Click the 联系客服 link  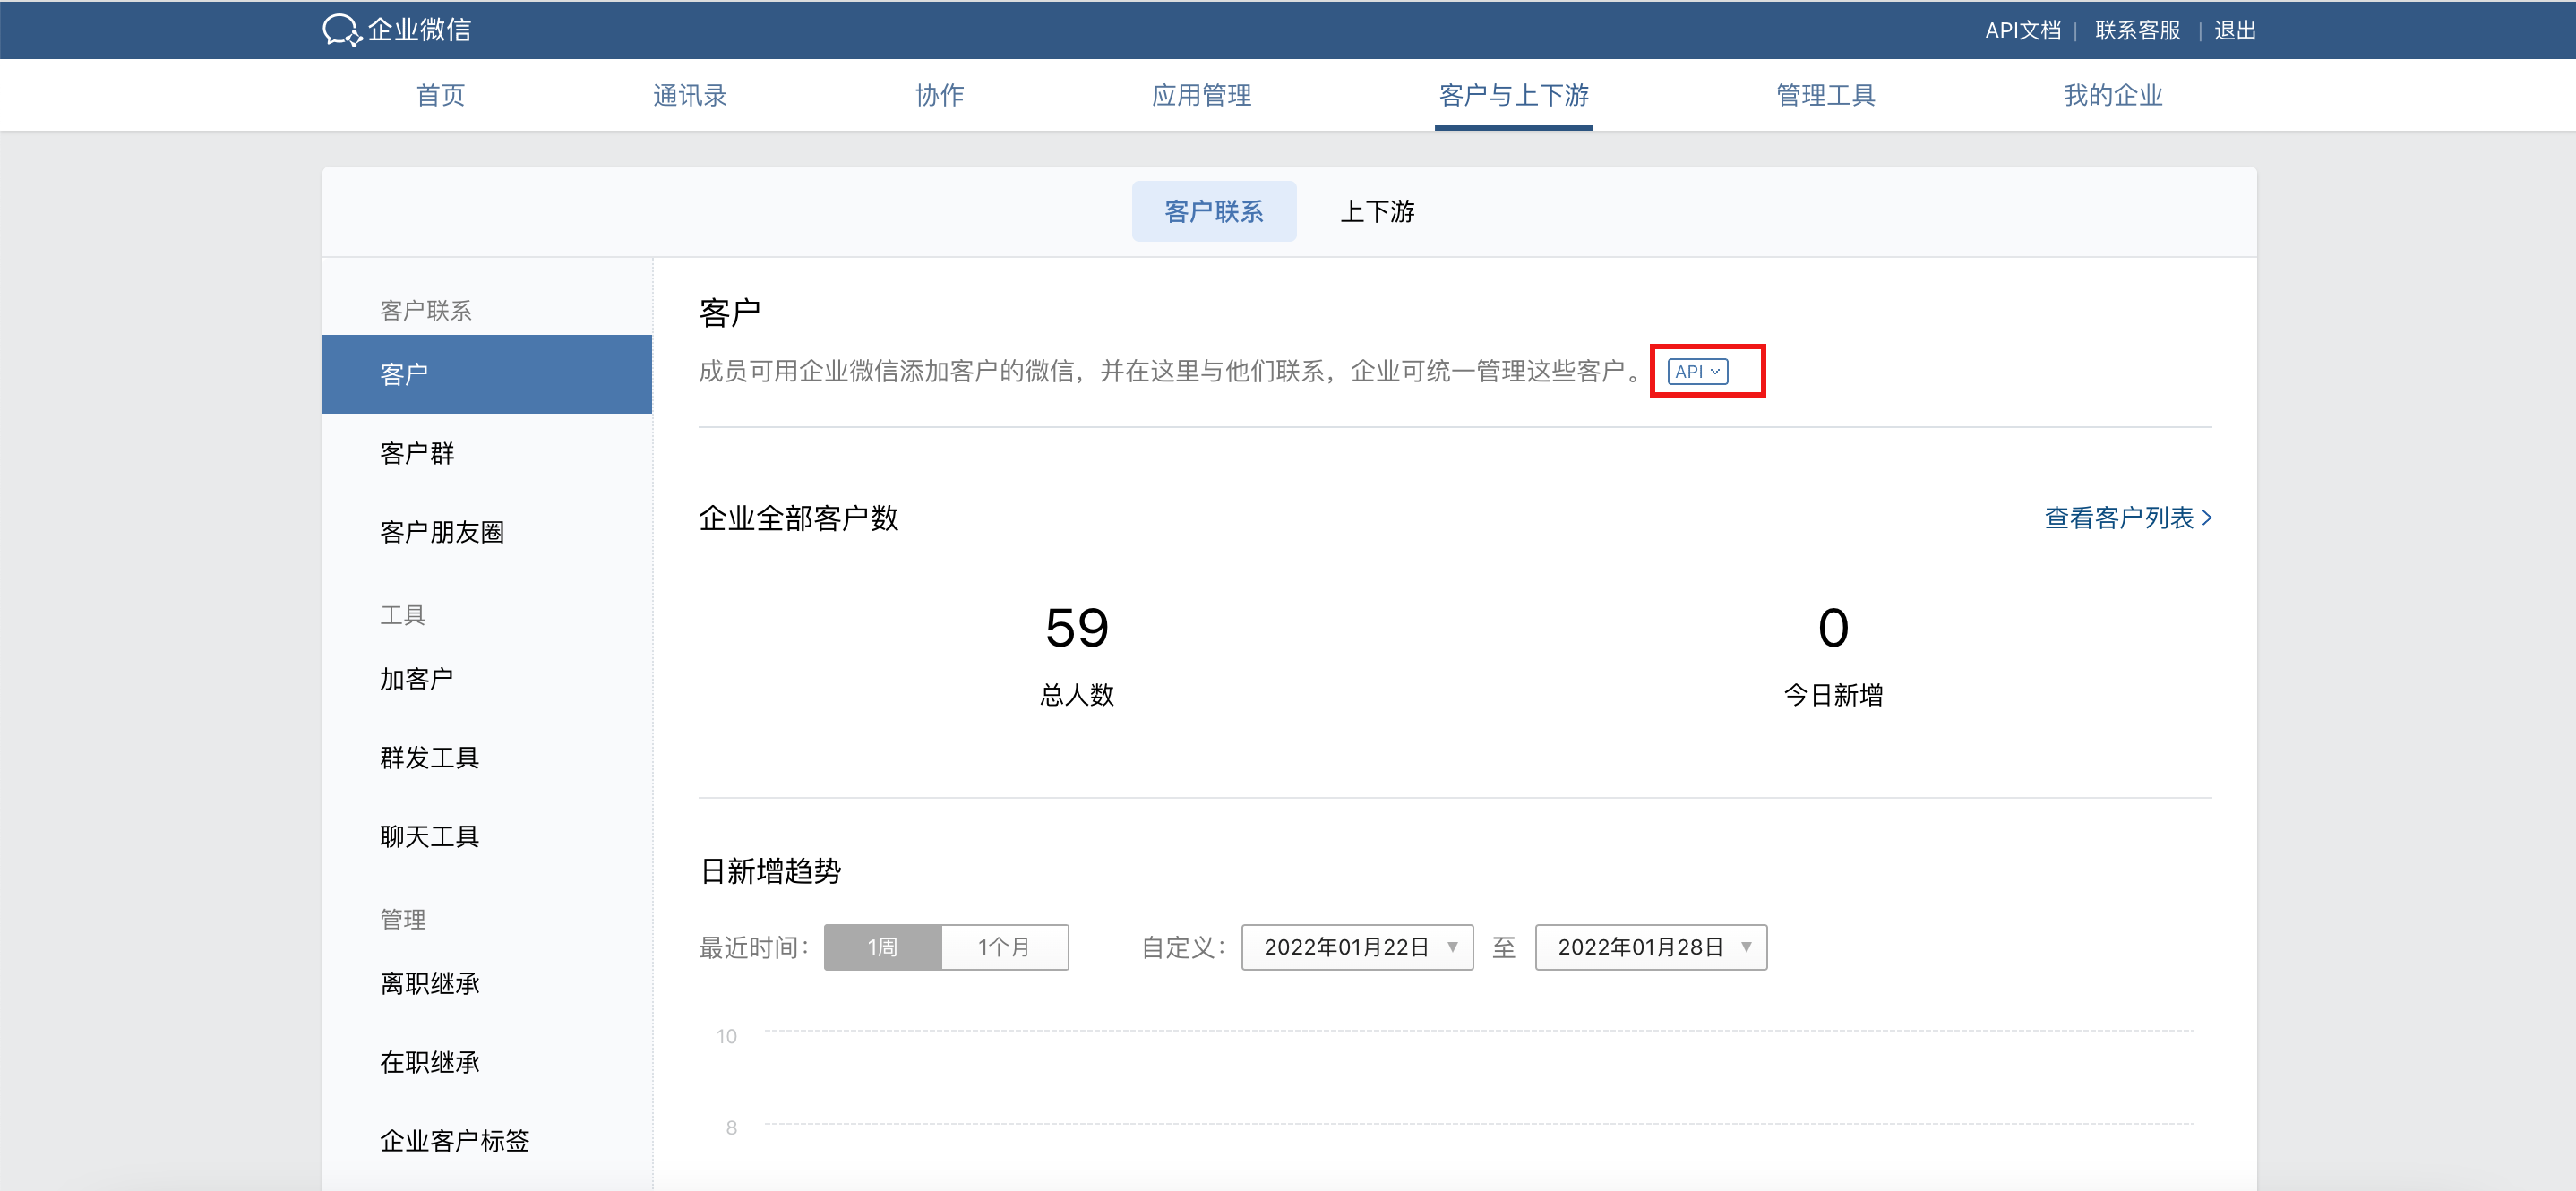click(x=2137, y=30)
